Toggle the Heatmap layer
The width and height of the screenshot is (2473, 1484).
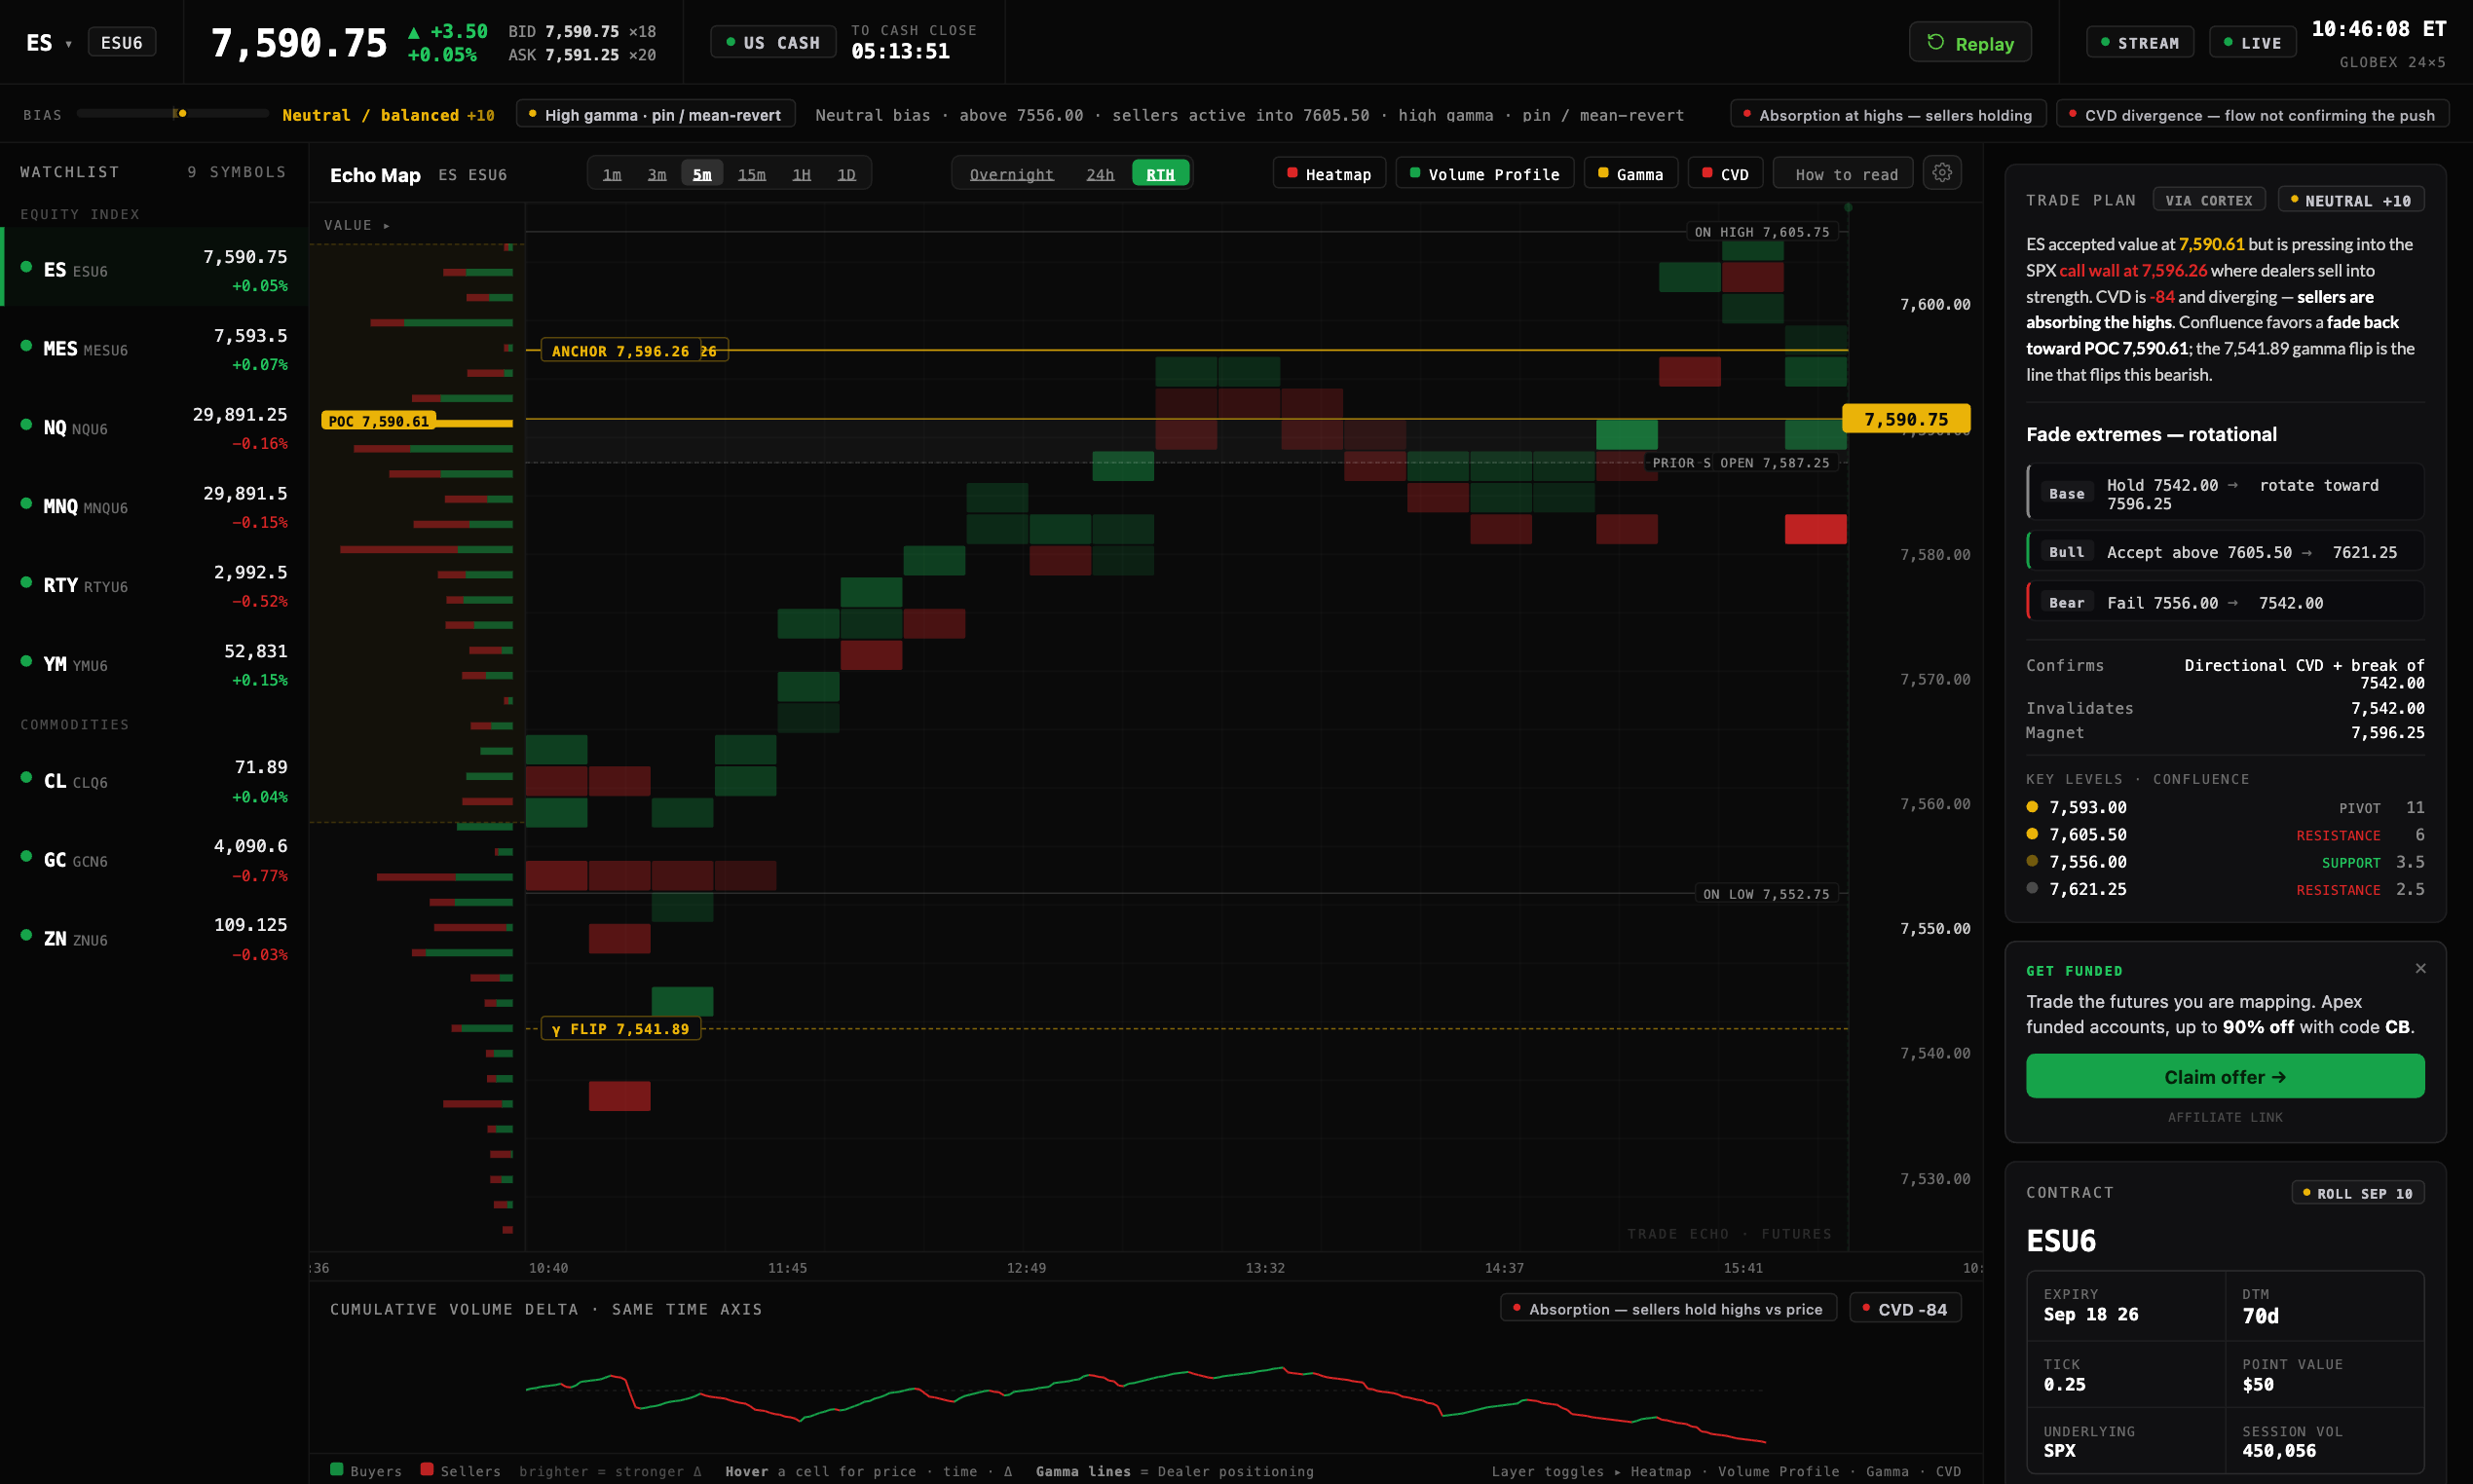(x=1328, y=174)
